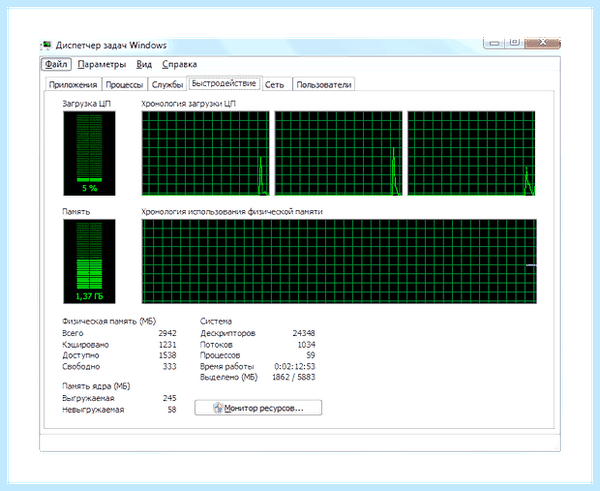Click the Монитор ресурсов button
The width and height of the screenshot is (600, 491).
click(258, 408)
